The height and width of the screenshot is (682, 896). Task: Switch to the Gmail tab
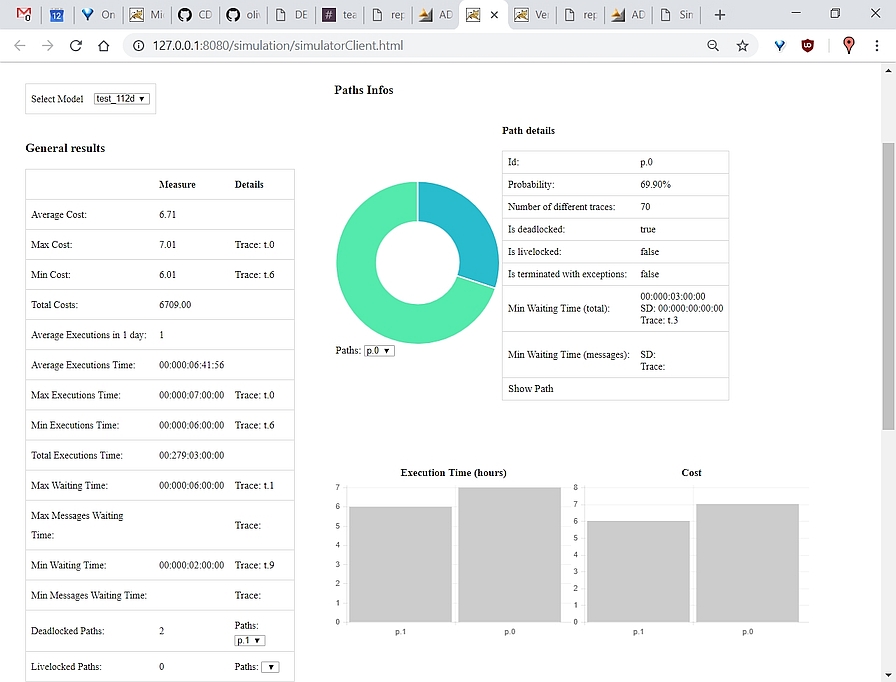(24, 15)
